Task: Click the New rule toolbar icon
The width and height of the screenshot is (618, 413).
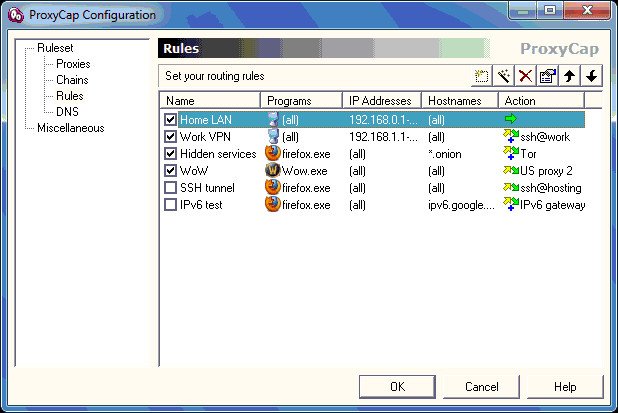Action: [x=482, y=77]
